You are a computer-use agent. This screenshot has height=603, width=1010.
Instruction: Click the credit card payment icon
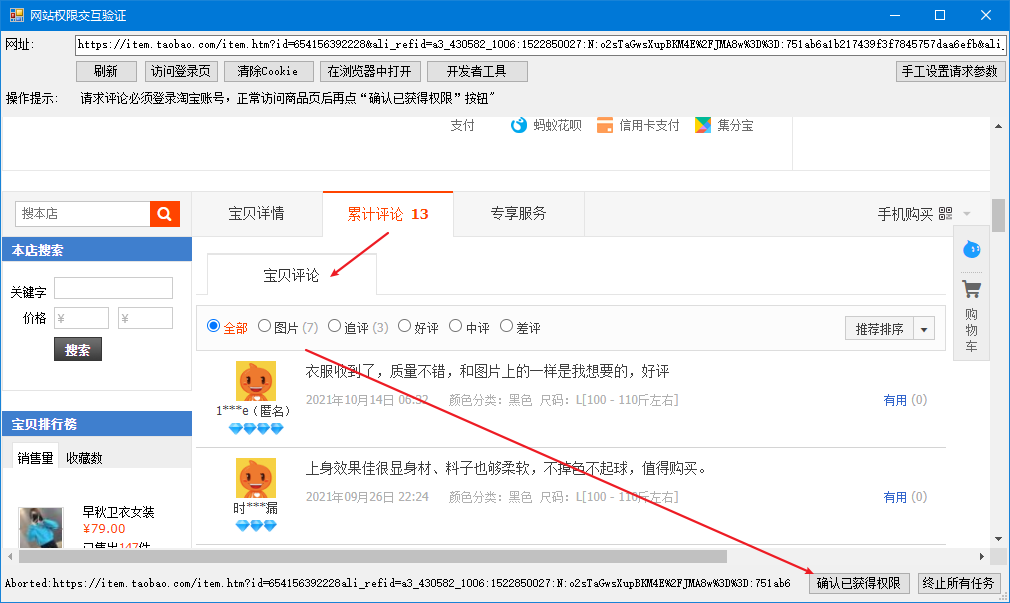point(605,125)
